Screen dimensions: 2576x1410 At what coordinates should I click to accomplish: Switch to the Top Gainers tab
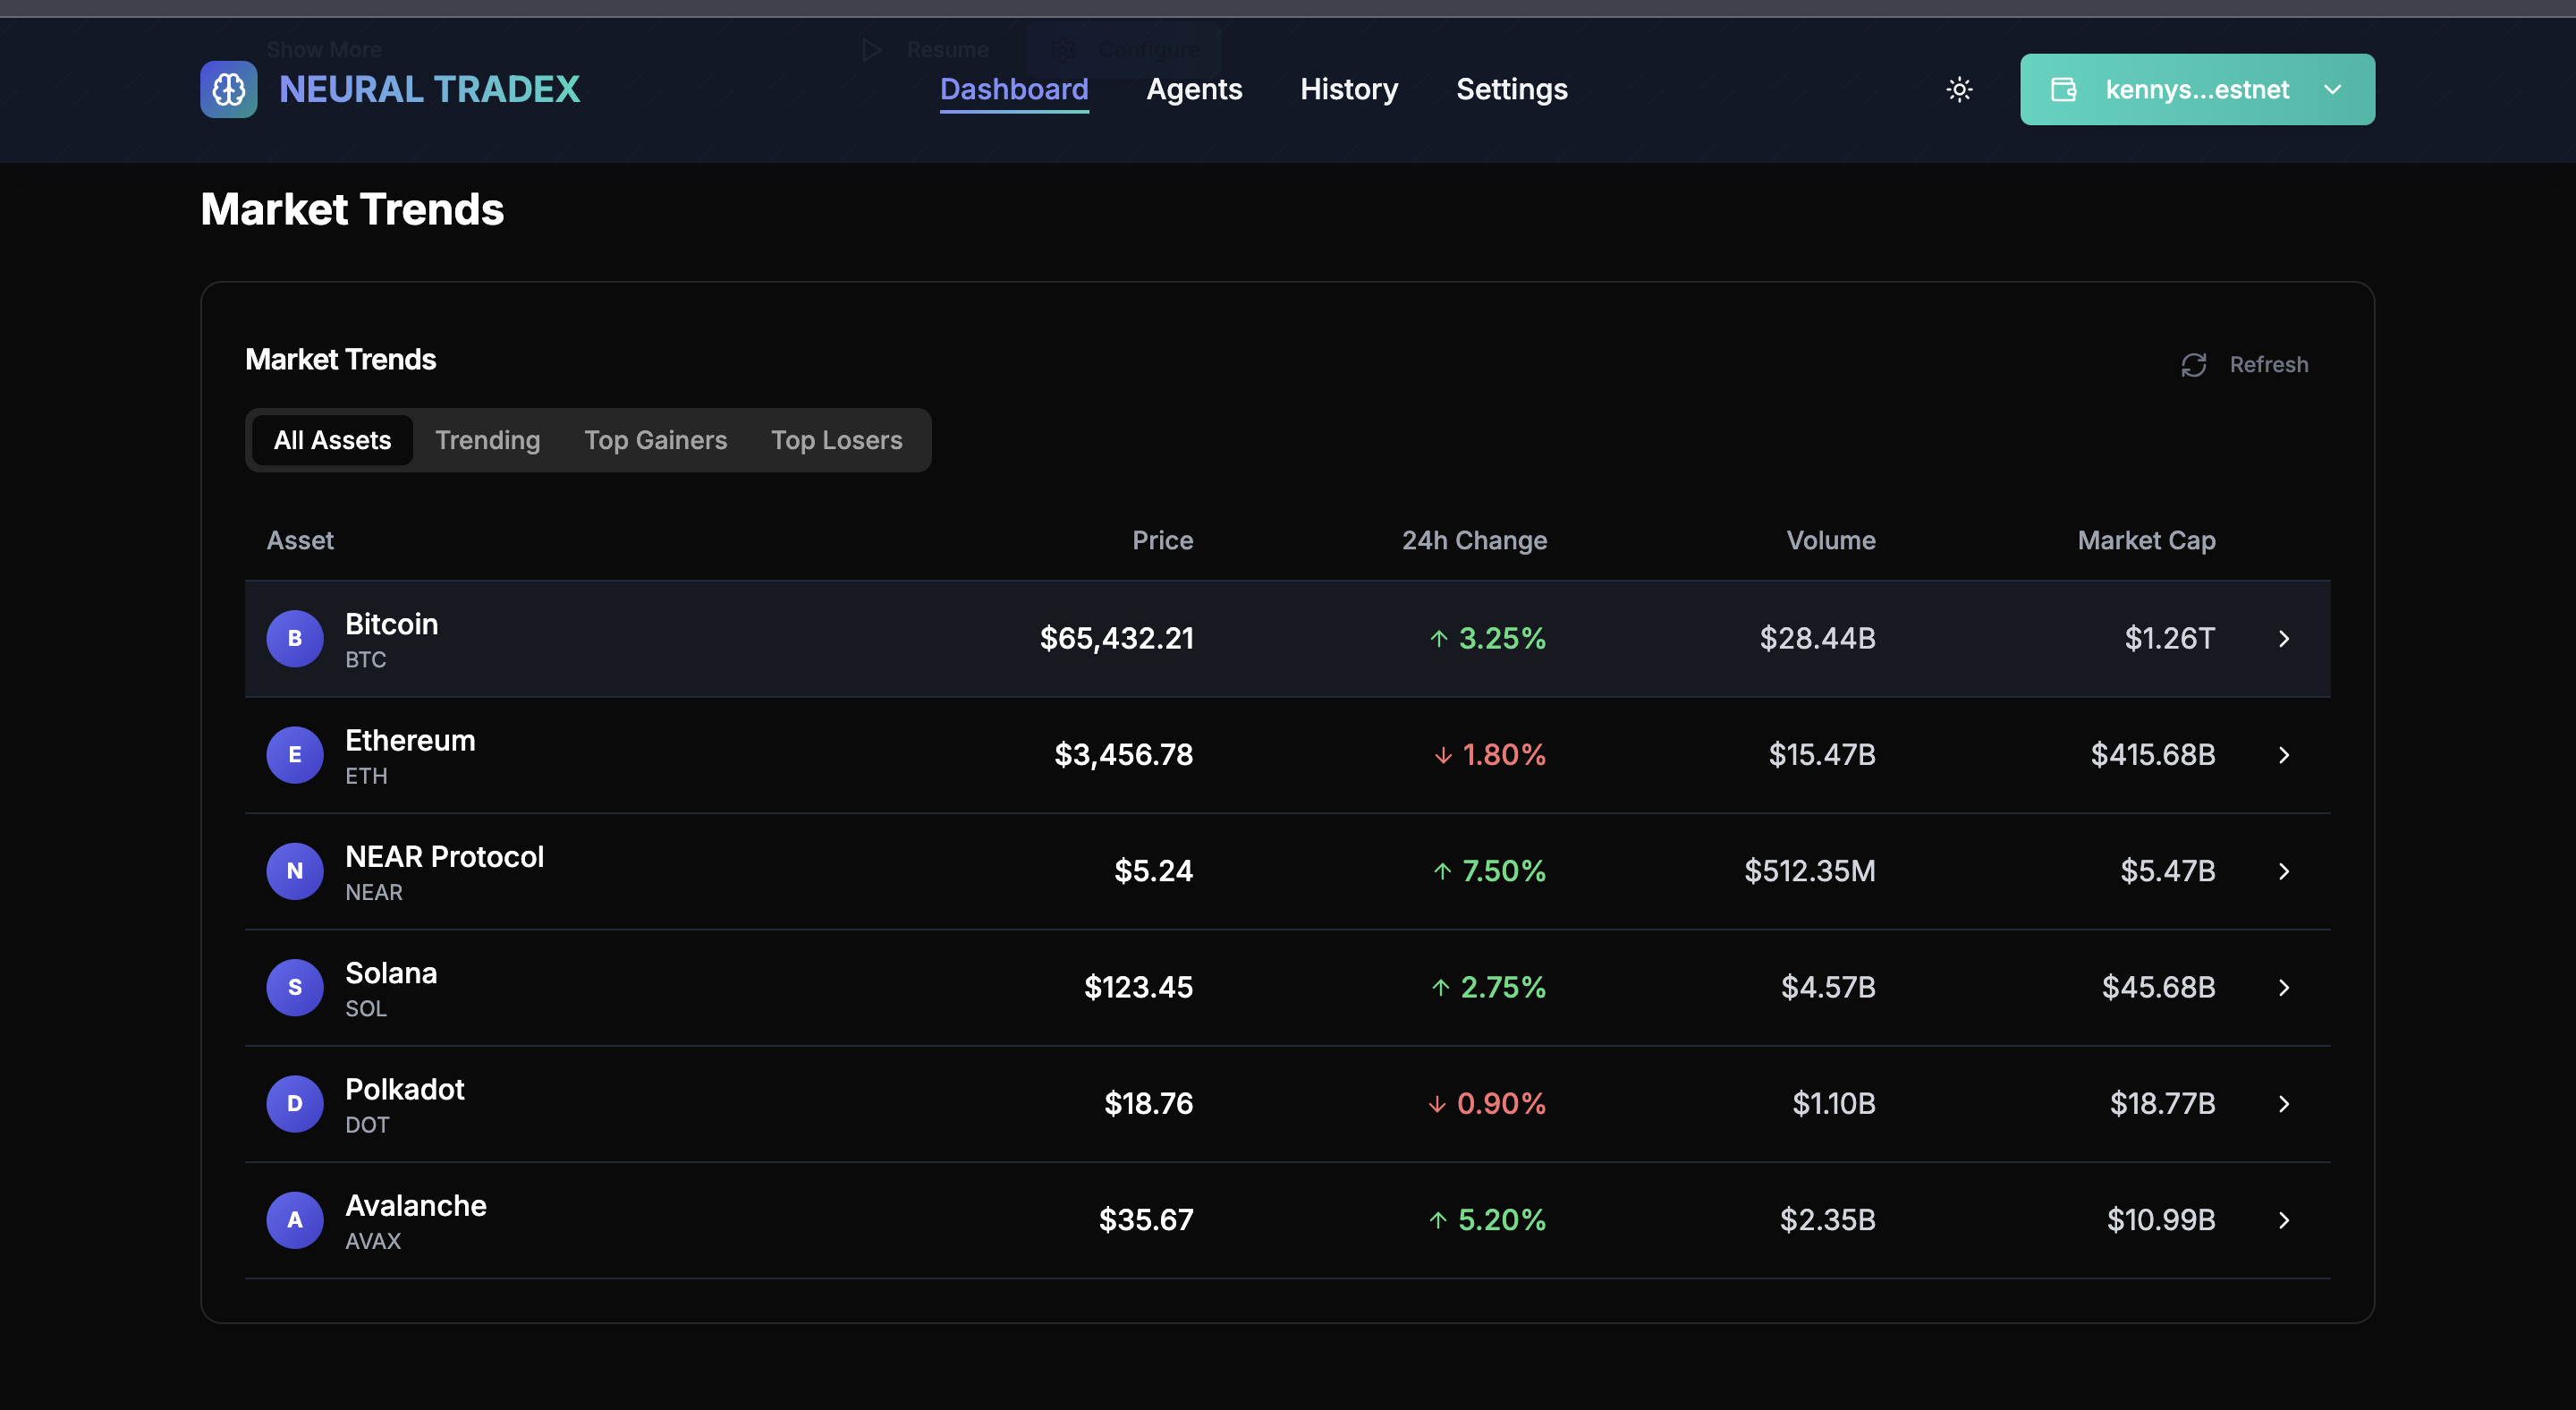pos(655,440)
